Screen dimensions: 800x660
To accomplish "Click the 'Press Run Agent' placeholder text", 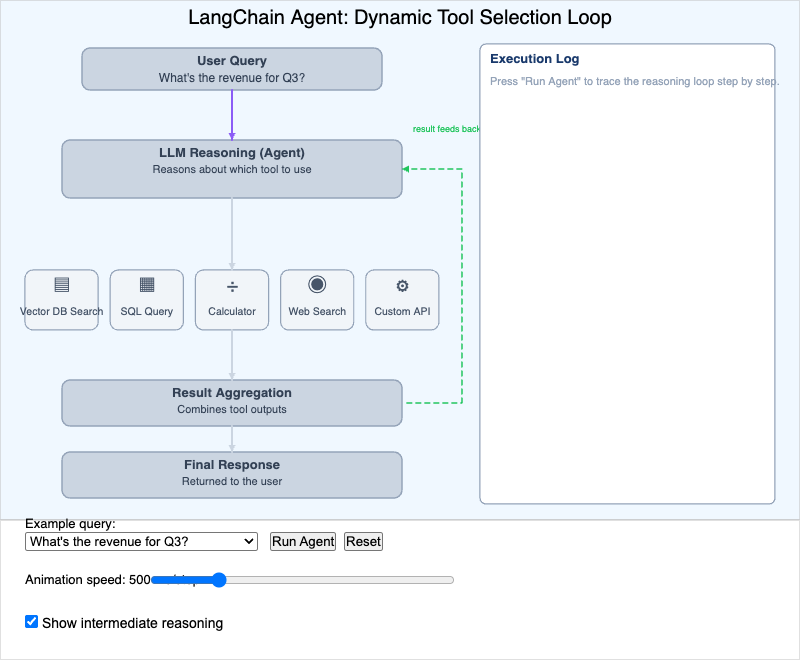I will click(634, 81).
